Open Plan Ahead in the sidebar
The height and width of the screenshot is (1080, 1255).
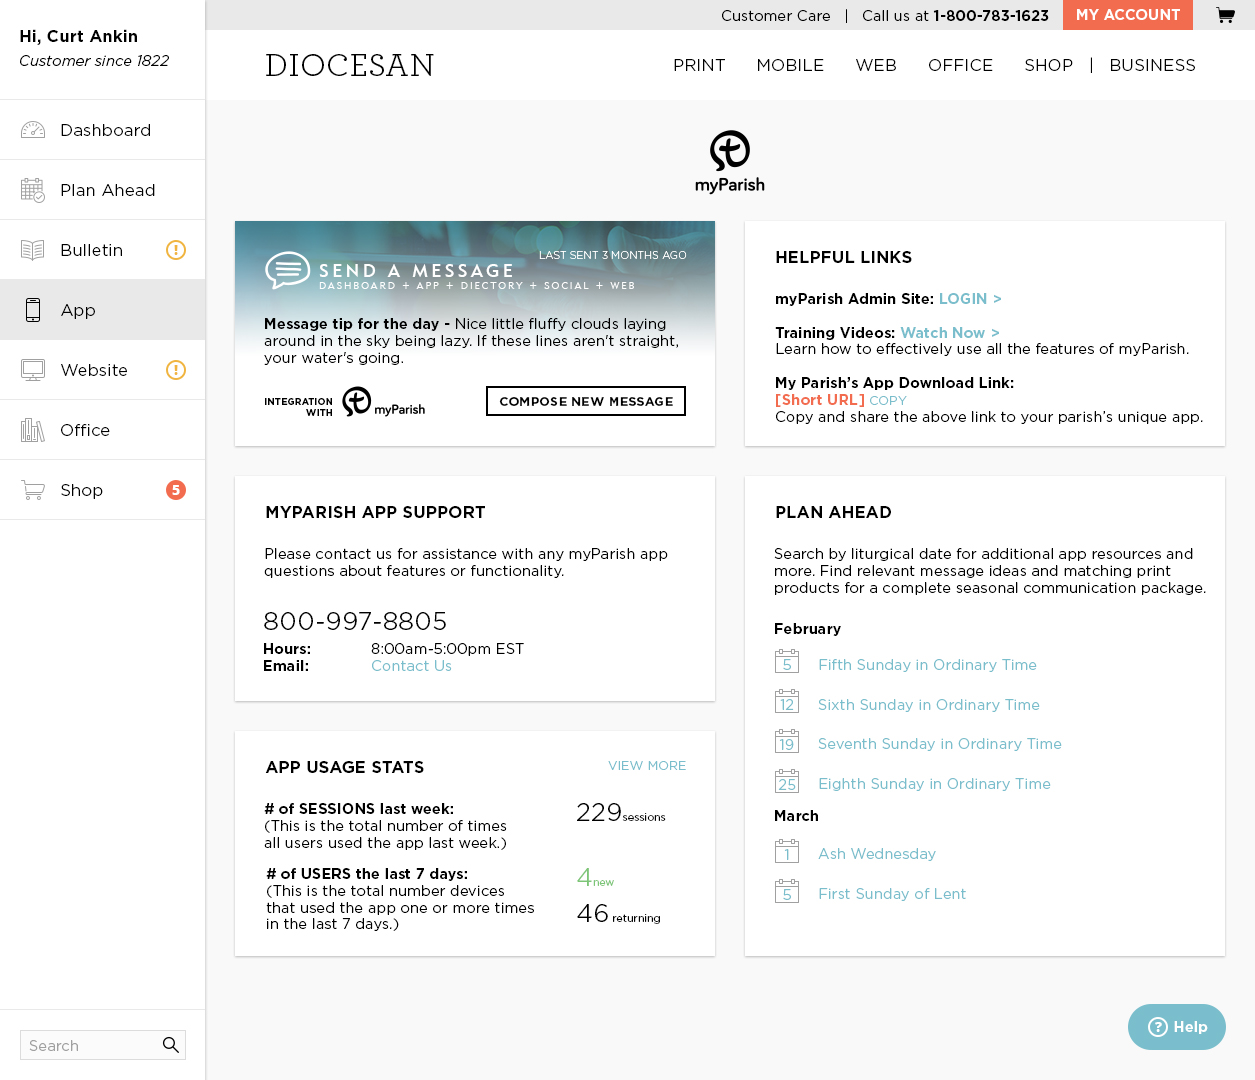coord(107,190)
